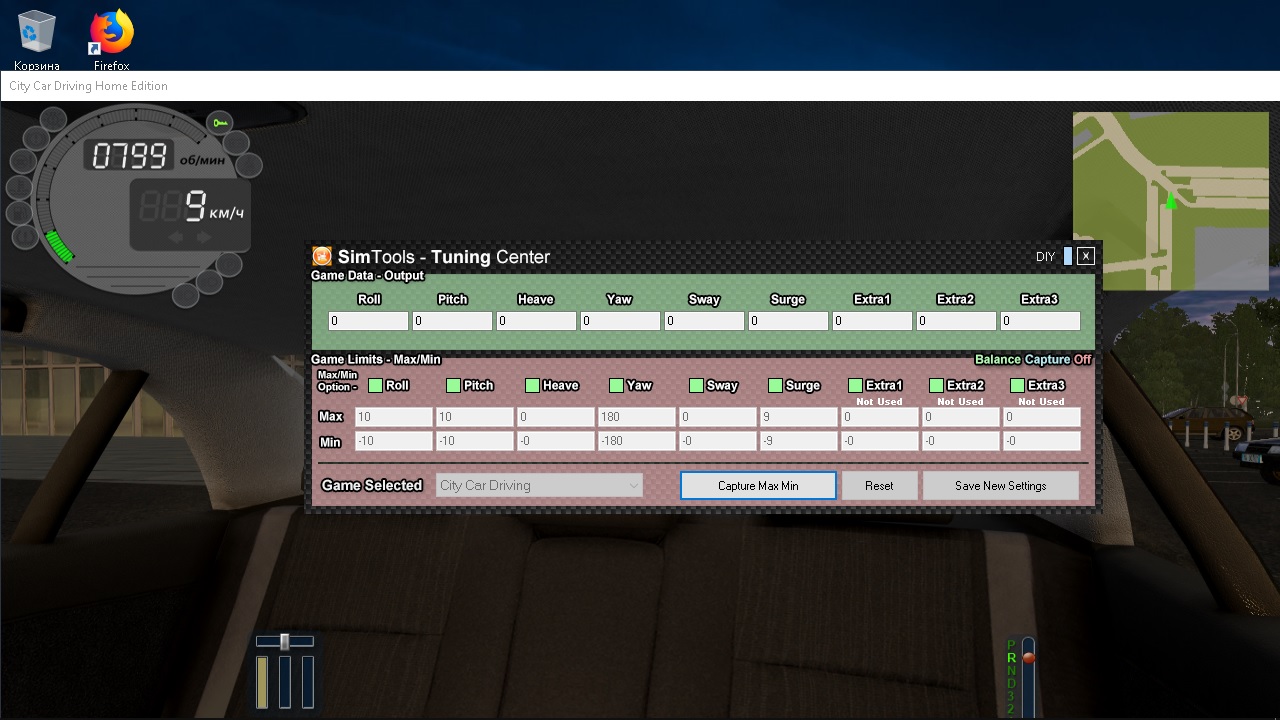Click 'City Car Driving Home Edition' window title
Viewport: 1280px width, 720px height.
click(x=88, y=86)
